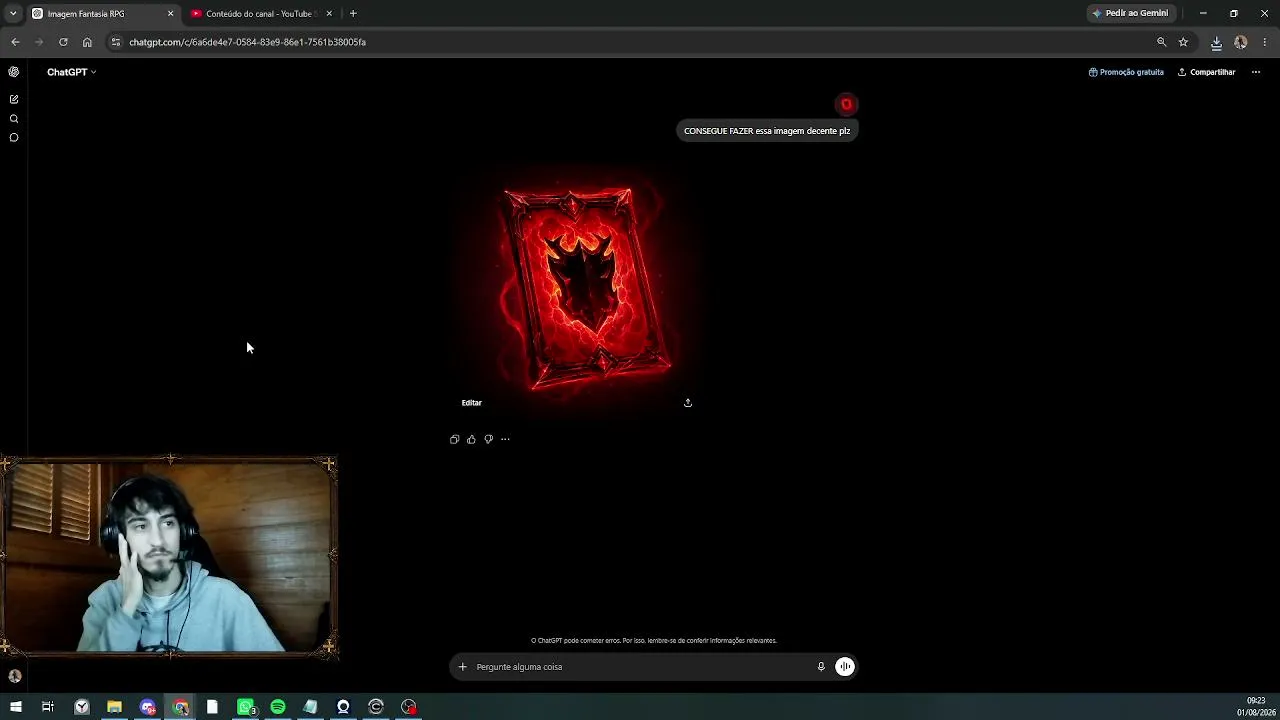
Task: Open chat search from the sidebar
Action: point(14,119)
